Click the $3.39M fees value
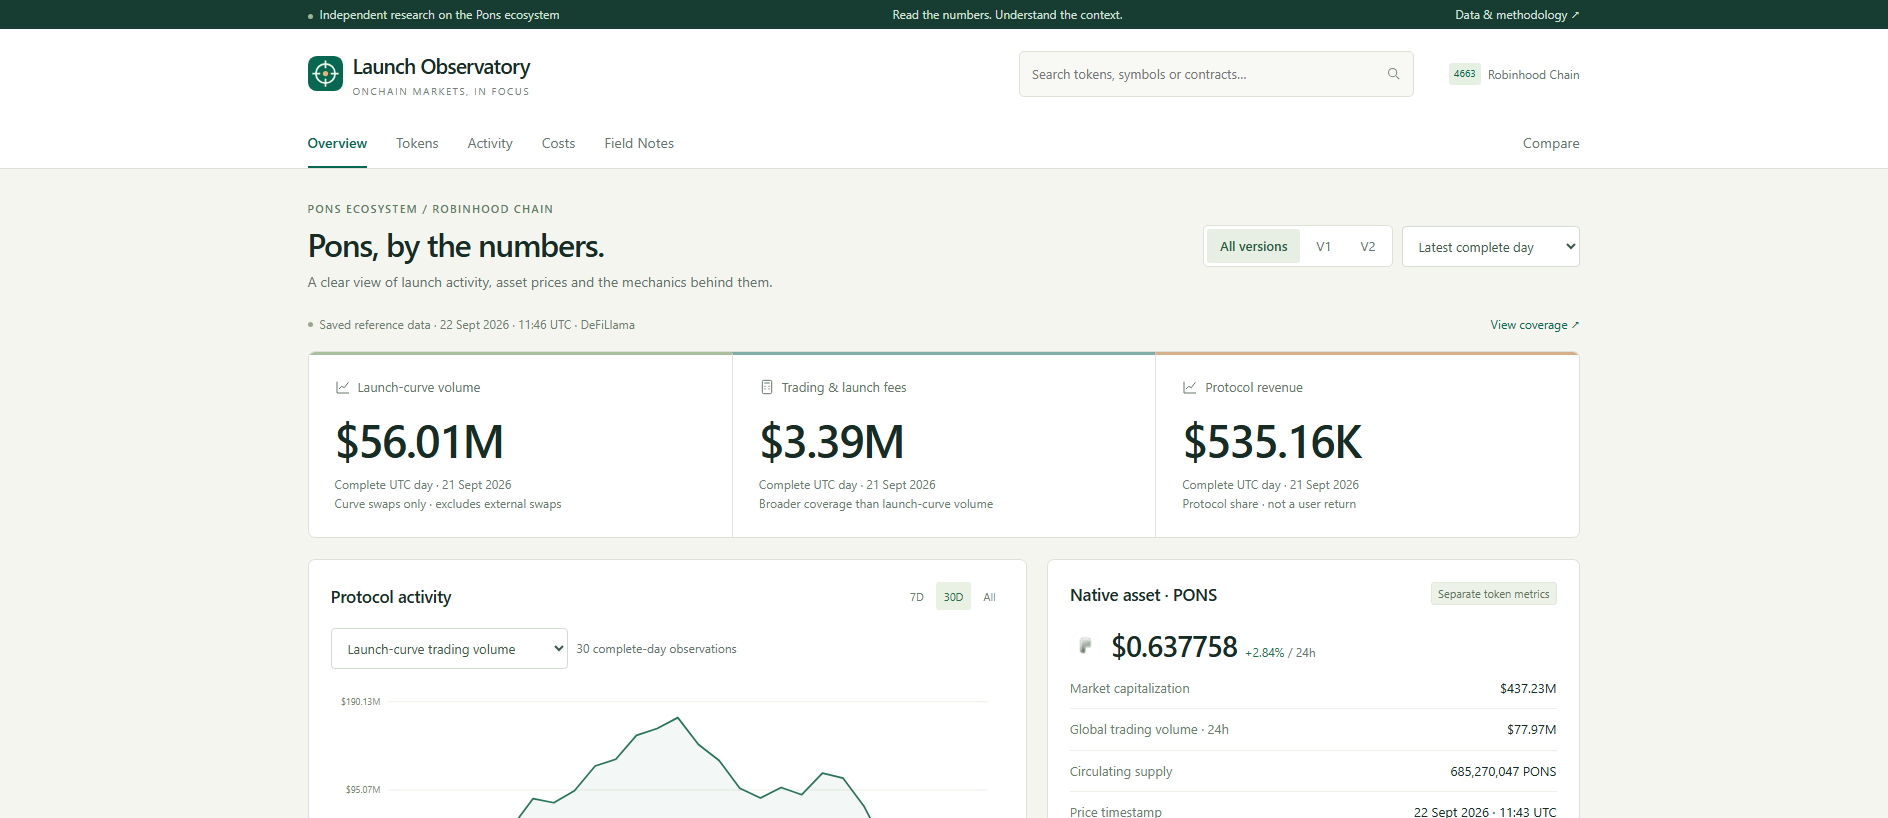 [x=832, y=442]
